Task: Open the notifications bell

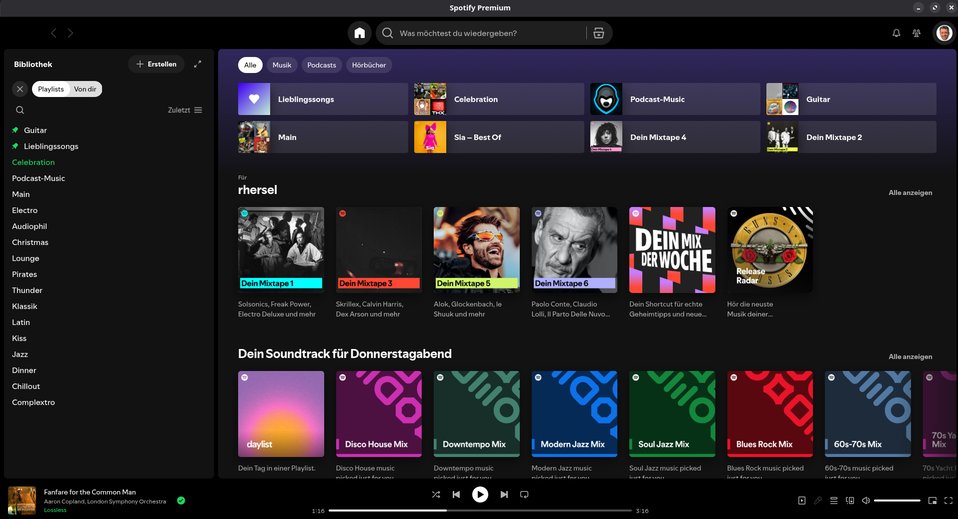Action: click(896, 33)
